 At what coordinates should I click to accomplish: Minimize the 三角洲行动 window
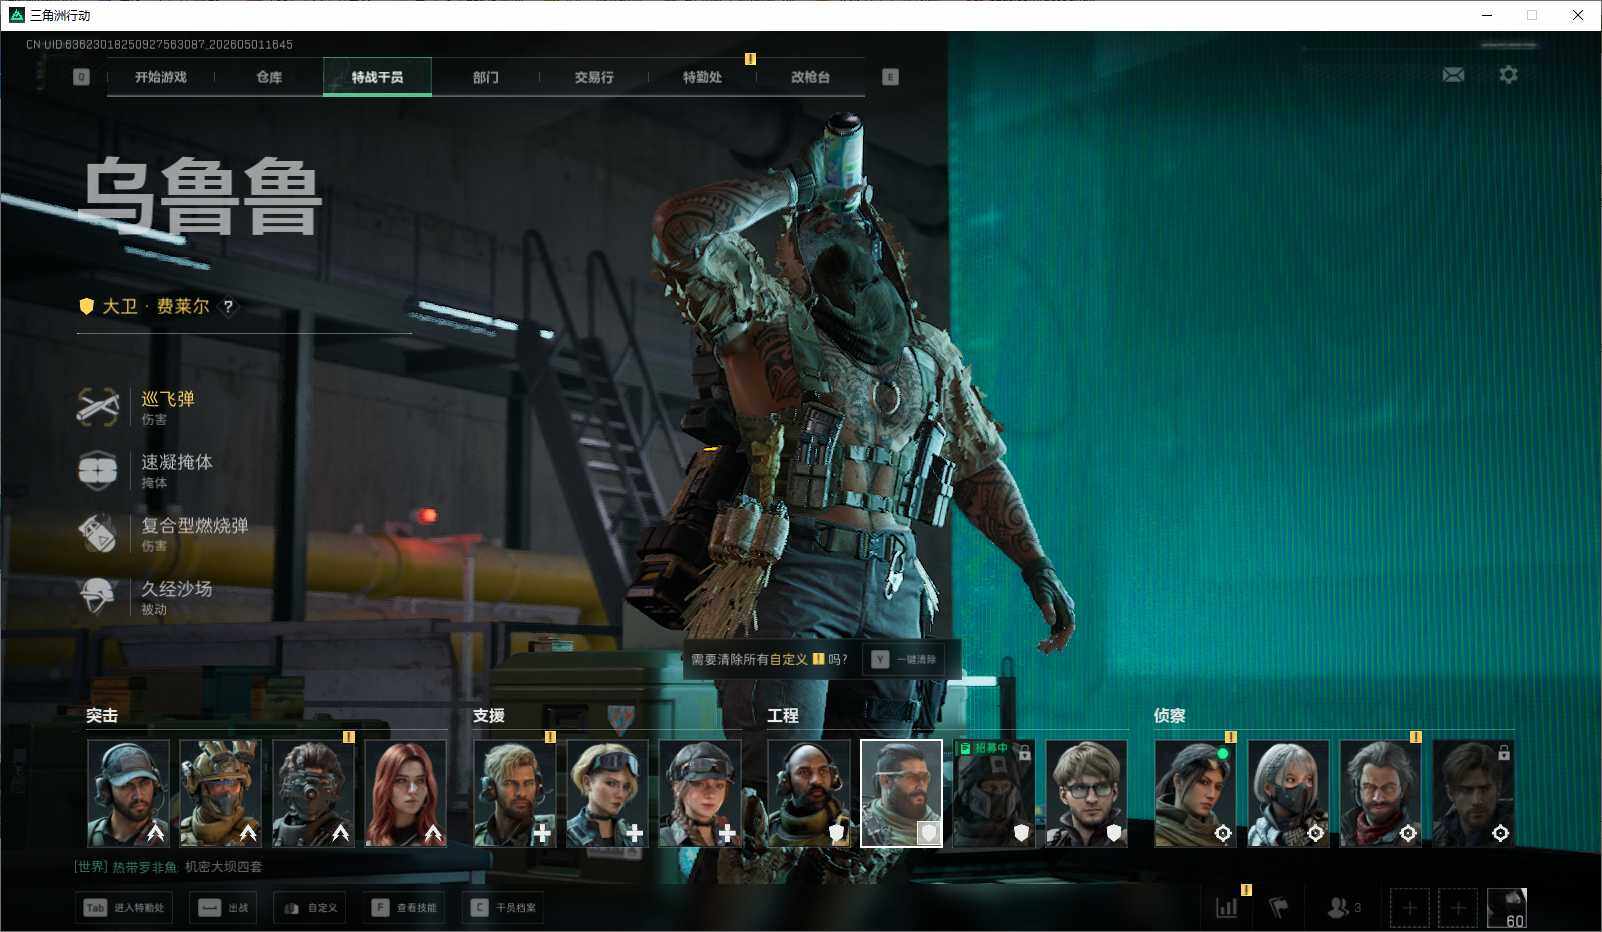pyautogui.click(x=1487, y=15)
